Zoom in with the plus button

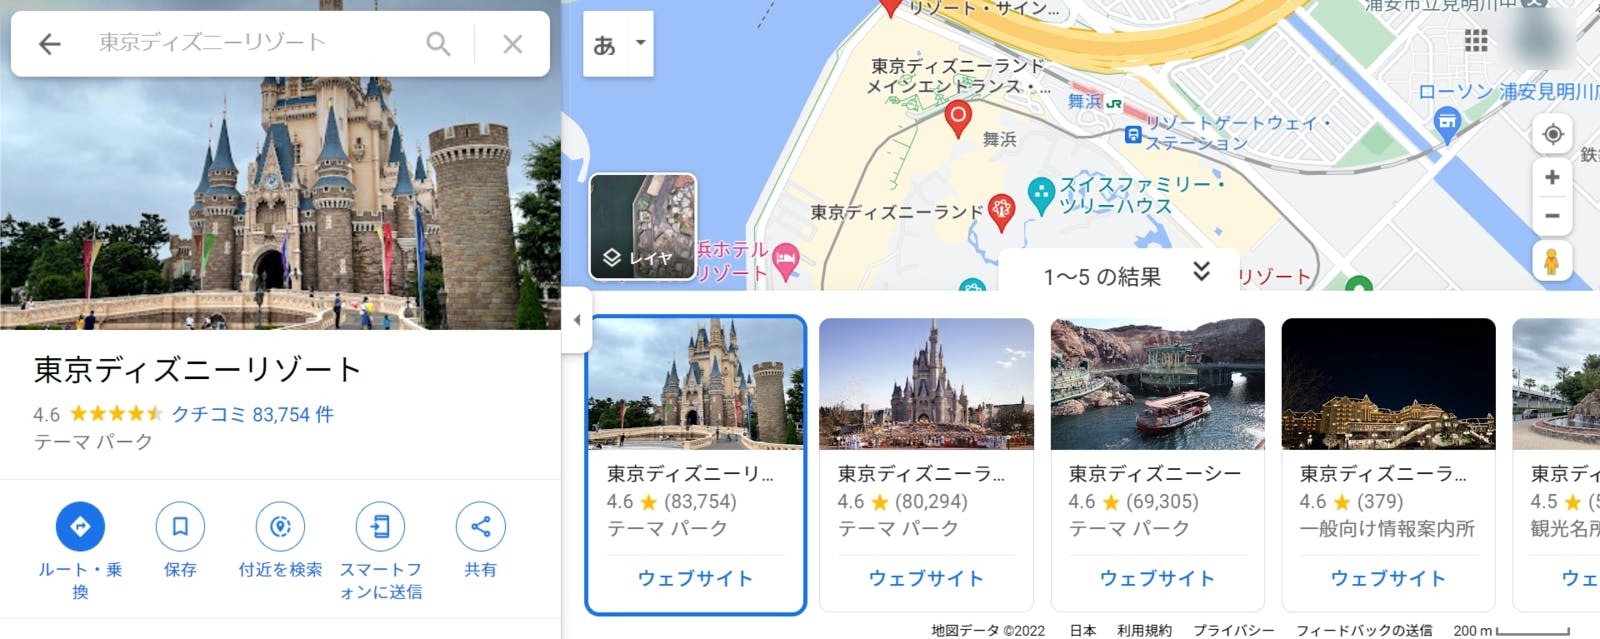pyautogui.click(x=1553, y=177)
